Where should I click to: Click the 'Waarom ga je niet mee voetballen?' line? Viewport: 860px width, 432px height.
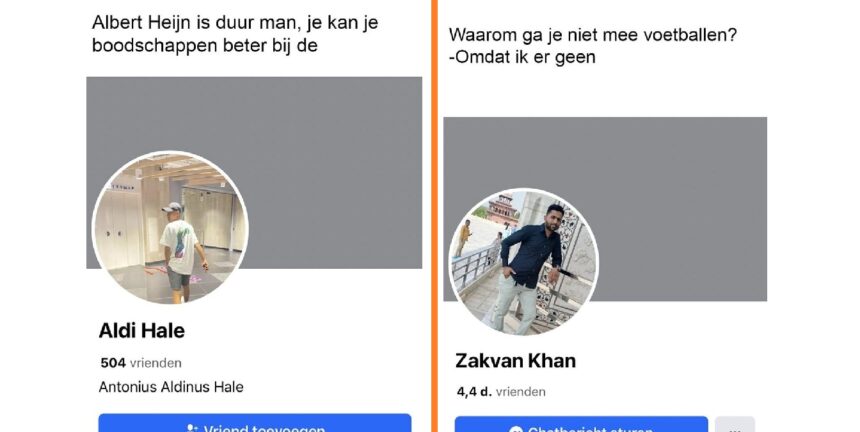pos(593,35)
